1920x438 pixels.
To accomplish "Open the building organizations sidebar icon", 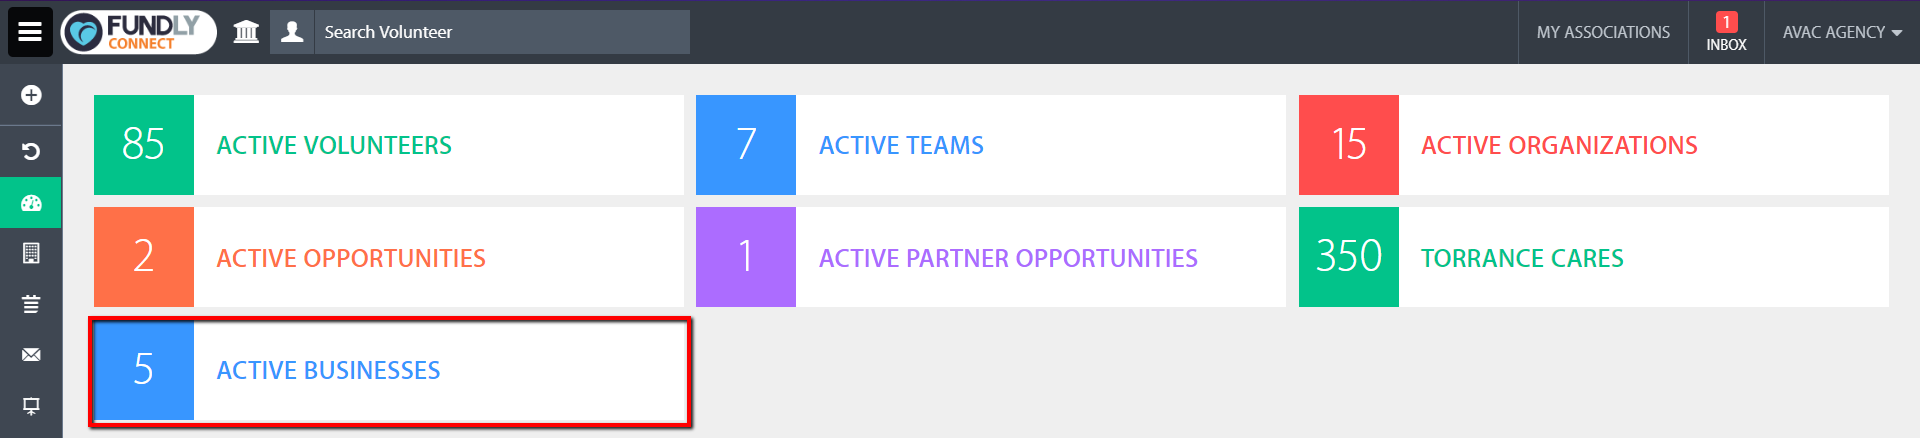I will click(31, 254).
